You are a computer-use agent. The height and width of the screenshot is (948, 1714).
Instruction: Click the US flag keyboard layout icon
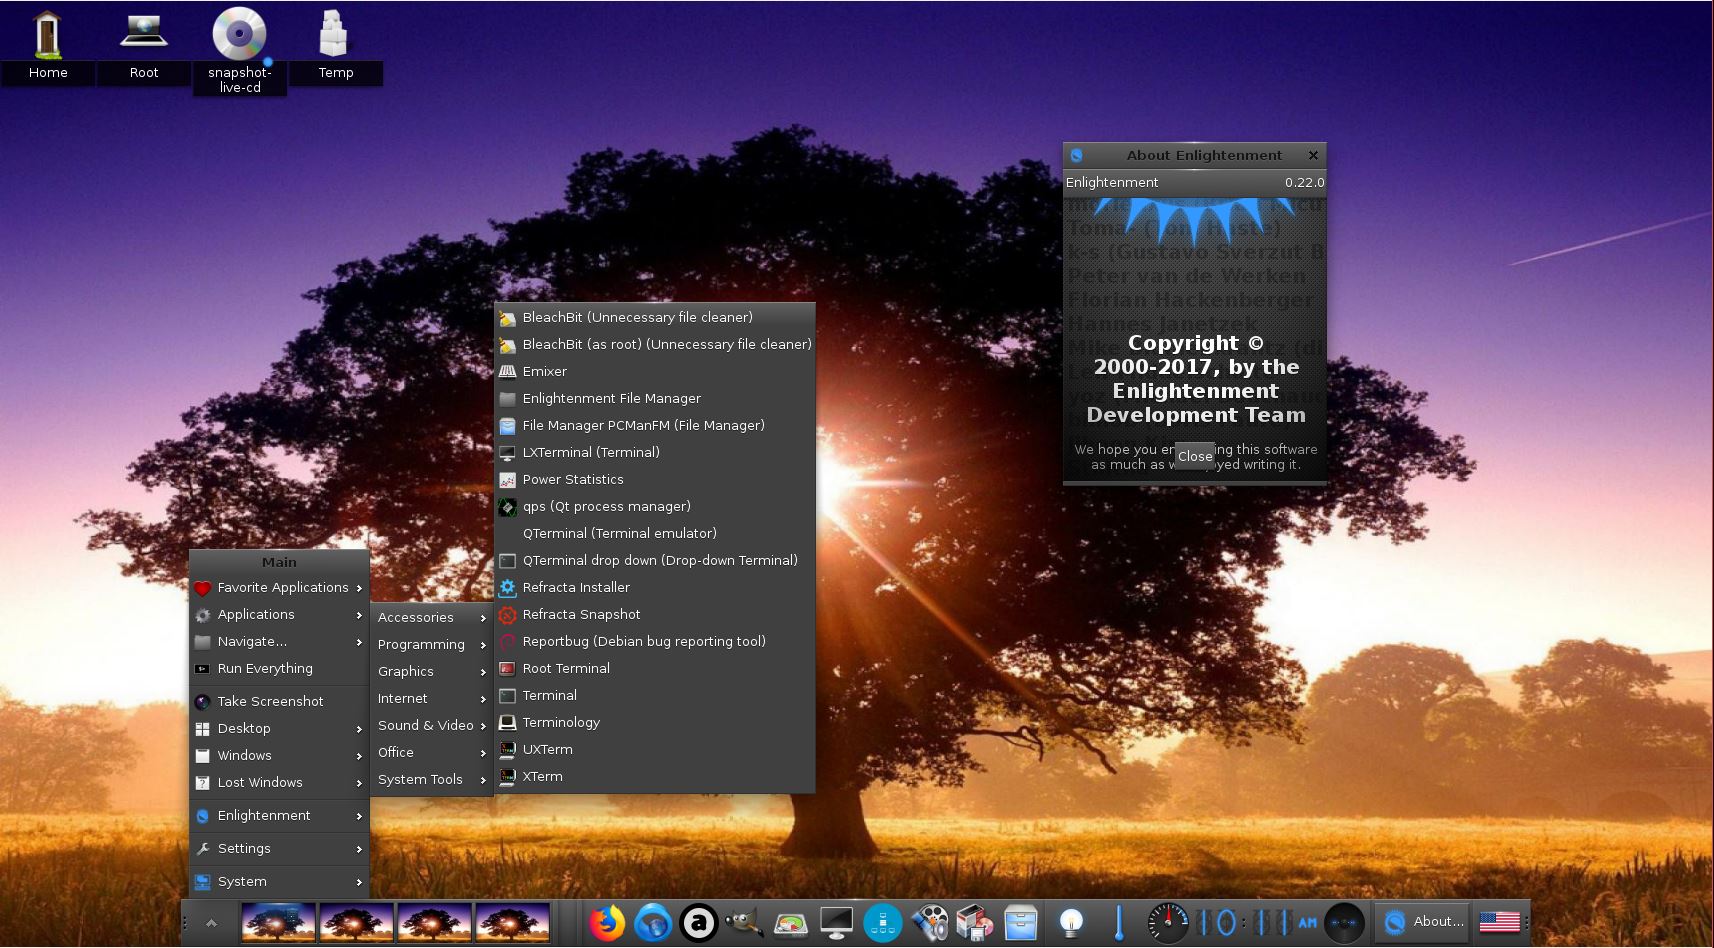[1499, 922]
